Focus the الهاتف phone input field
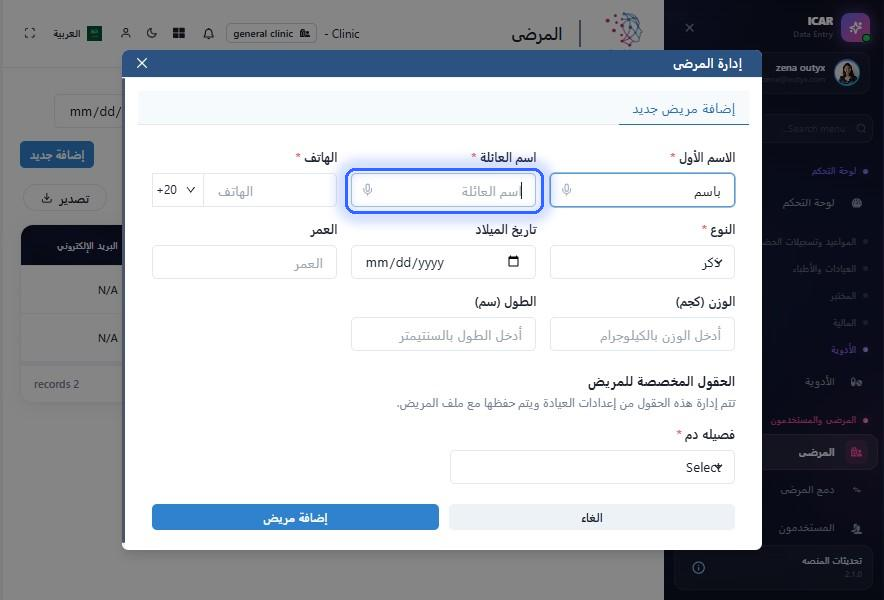Screen dimensions: 884x600 (x=270, y=190)
